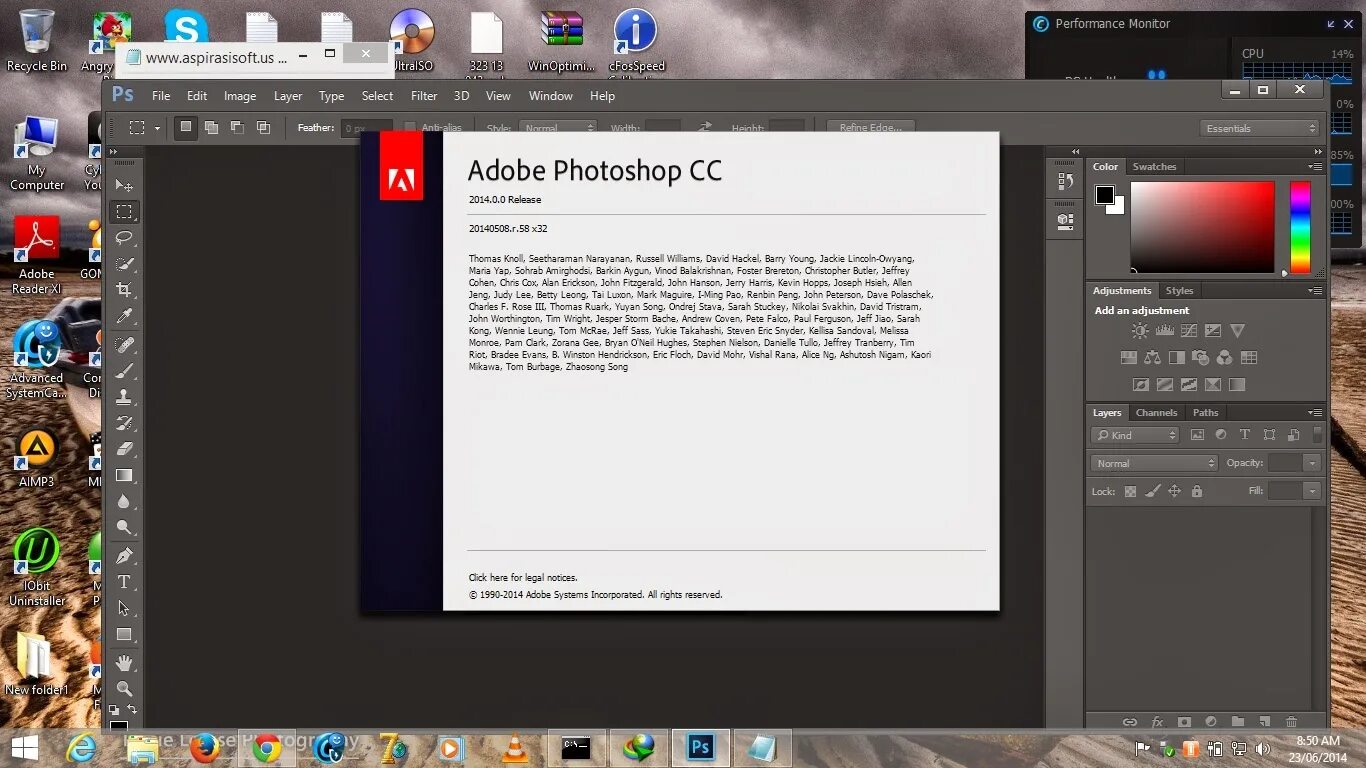This screenshot has height=768, width=1366.
Task: Select the Rectangular Marquee tool in toolbox
Action: [124, 211]
